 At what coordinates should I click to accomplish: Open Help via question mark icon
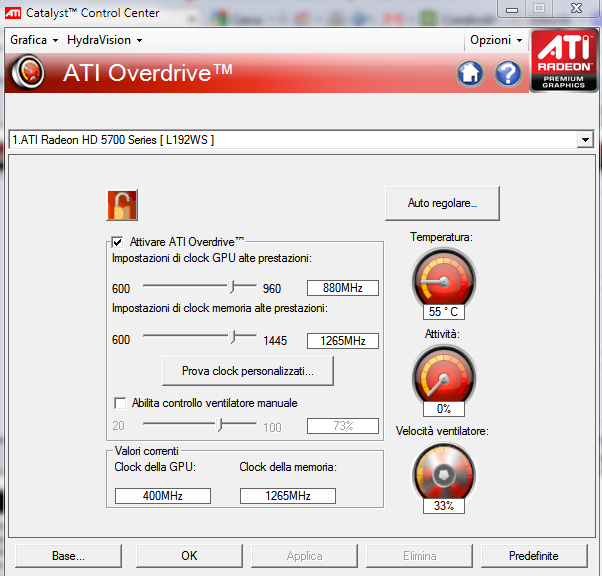point(508,73)
